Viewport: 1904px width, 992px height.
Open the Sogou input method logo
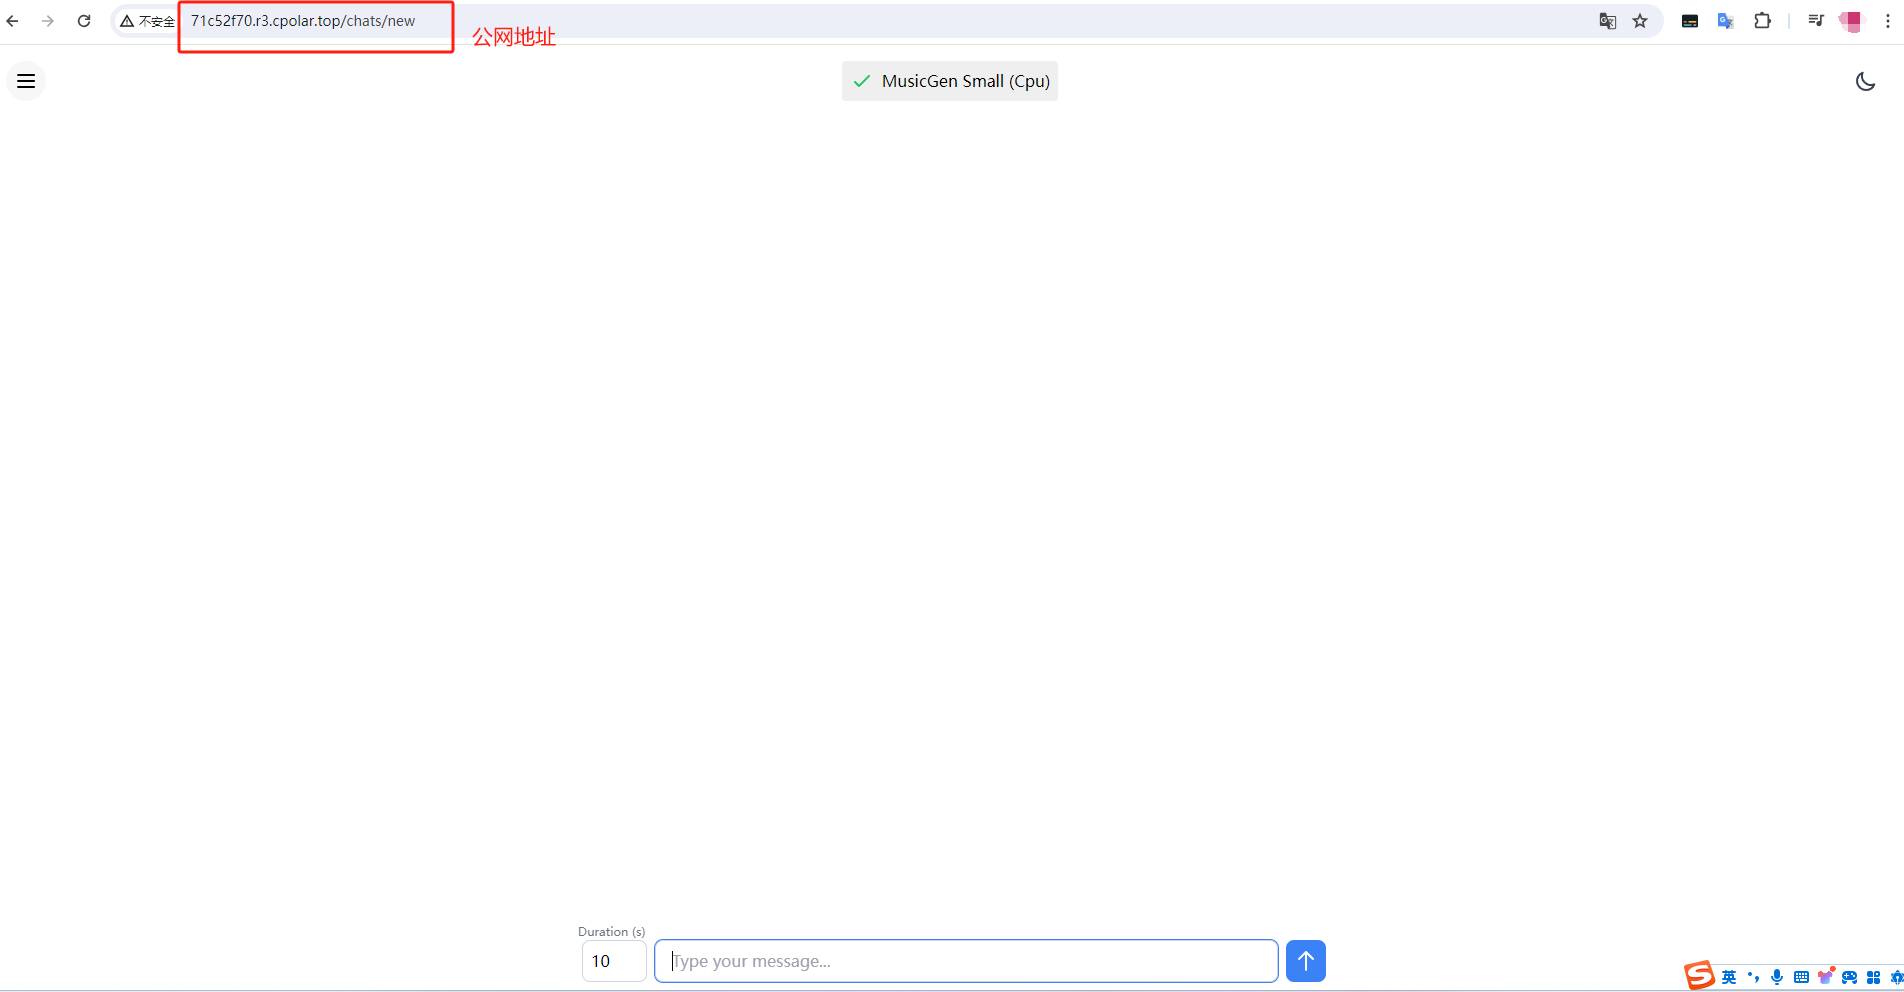coord(1699,976)
